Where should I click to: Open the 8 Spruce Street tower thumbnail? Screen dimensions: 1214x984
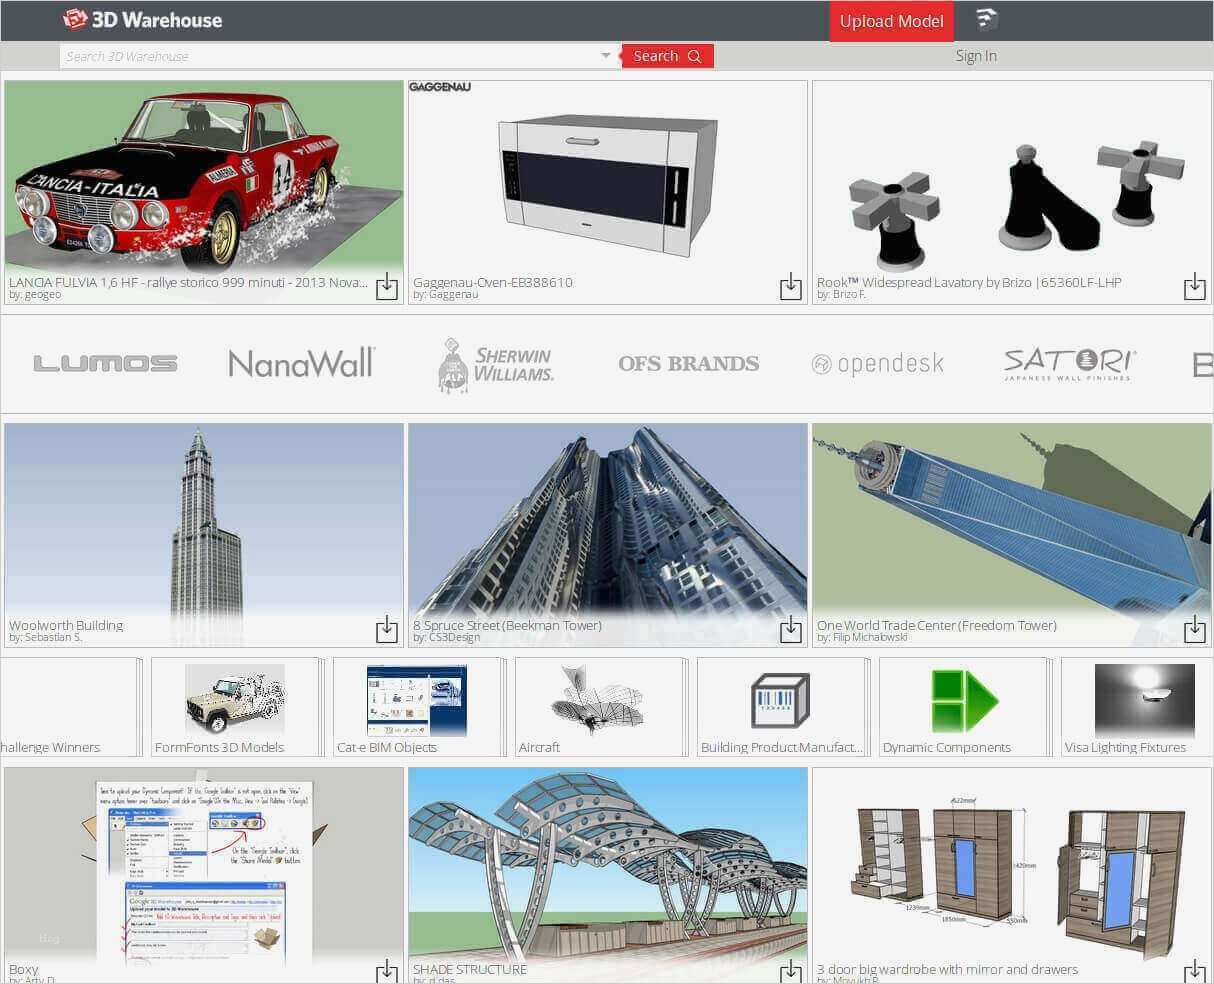(608, 518)
